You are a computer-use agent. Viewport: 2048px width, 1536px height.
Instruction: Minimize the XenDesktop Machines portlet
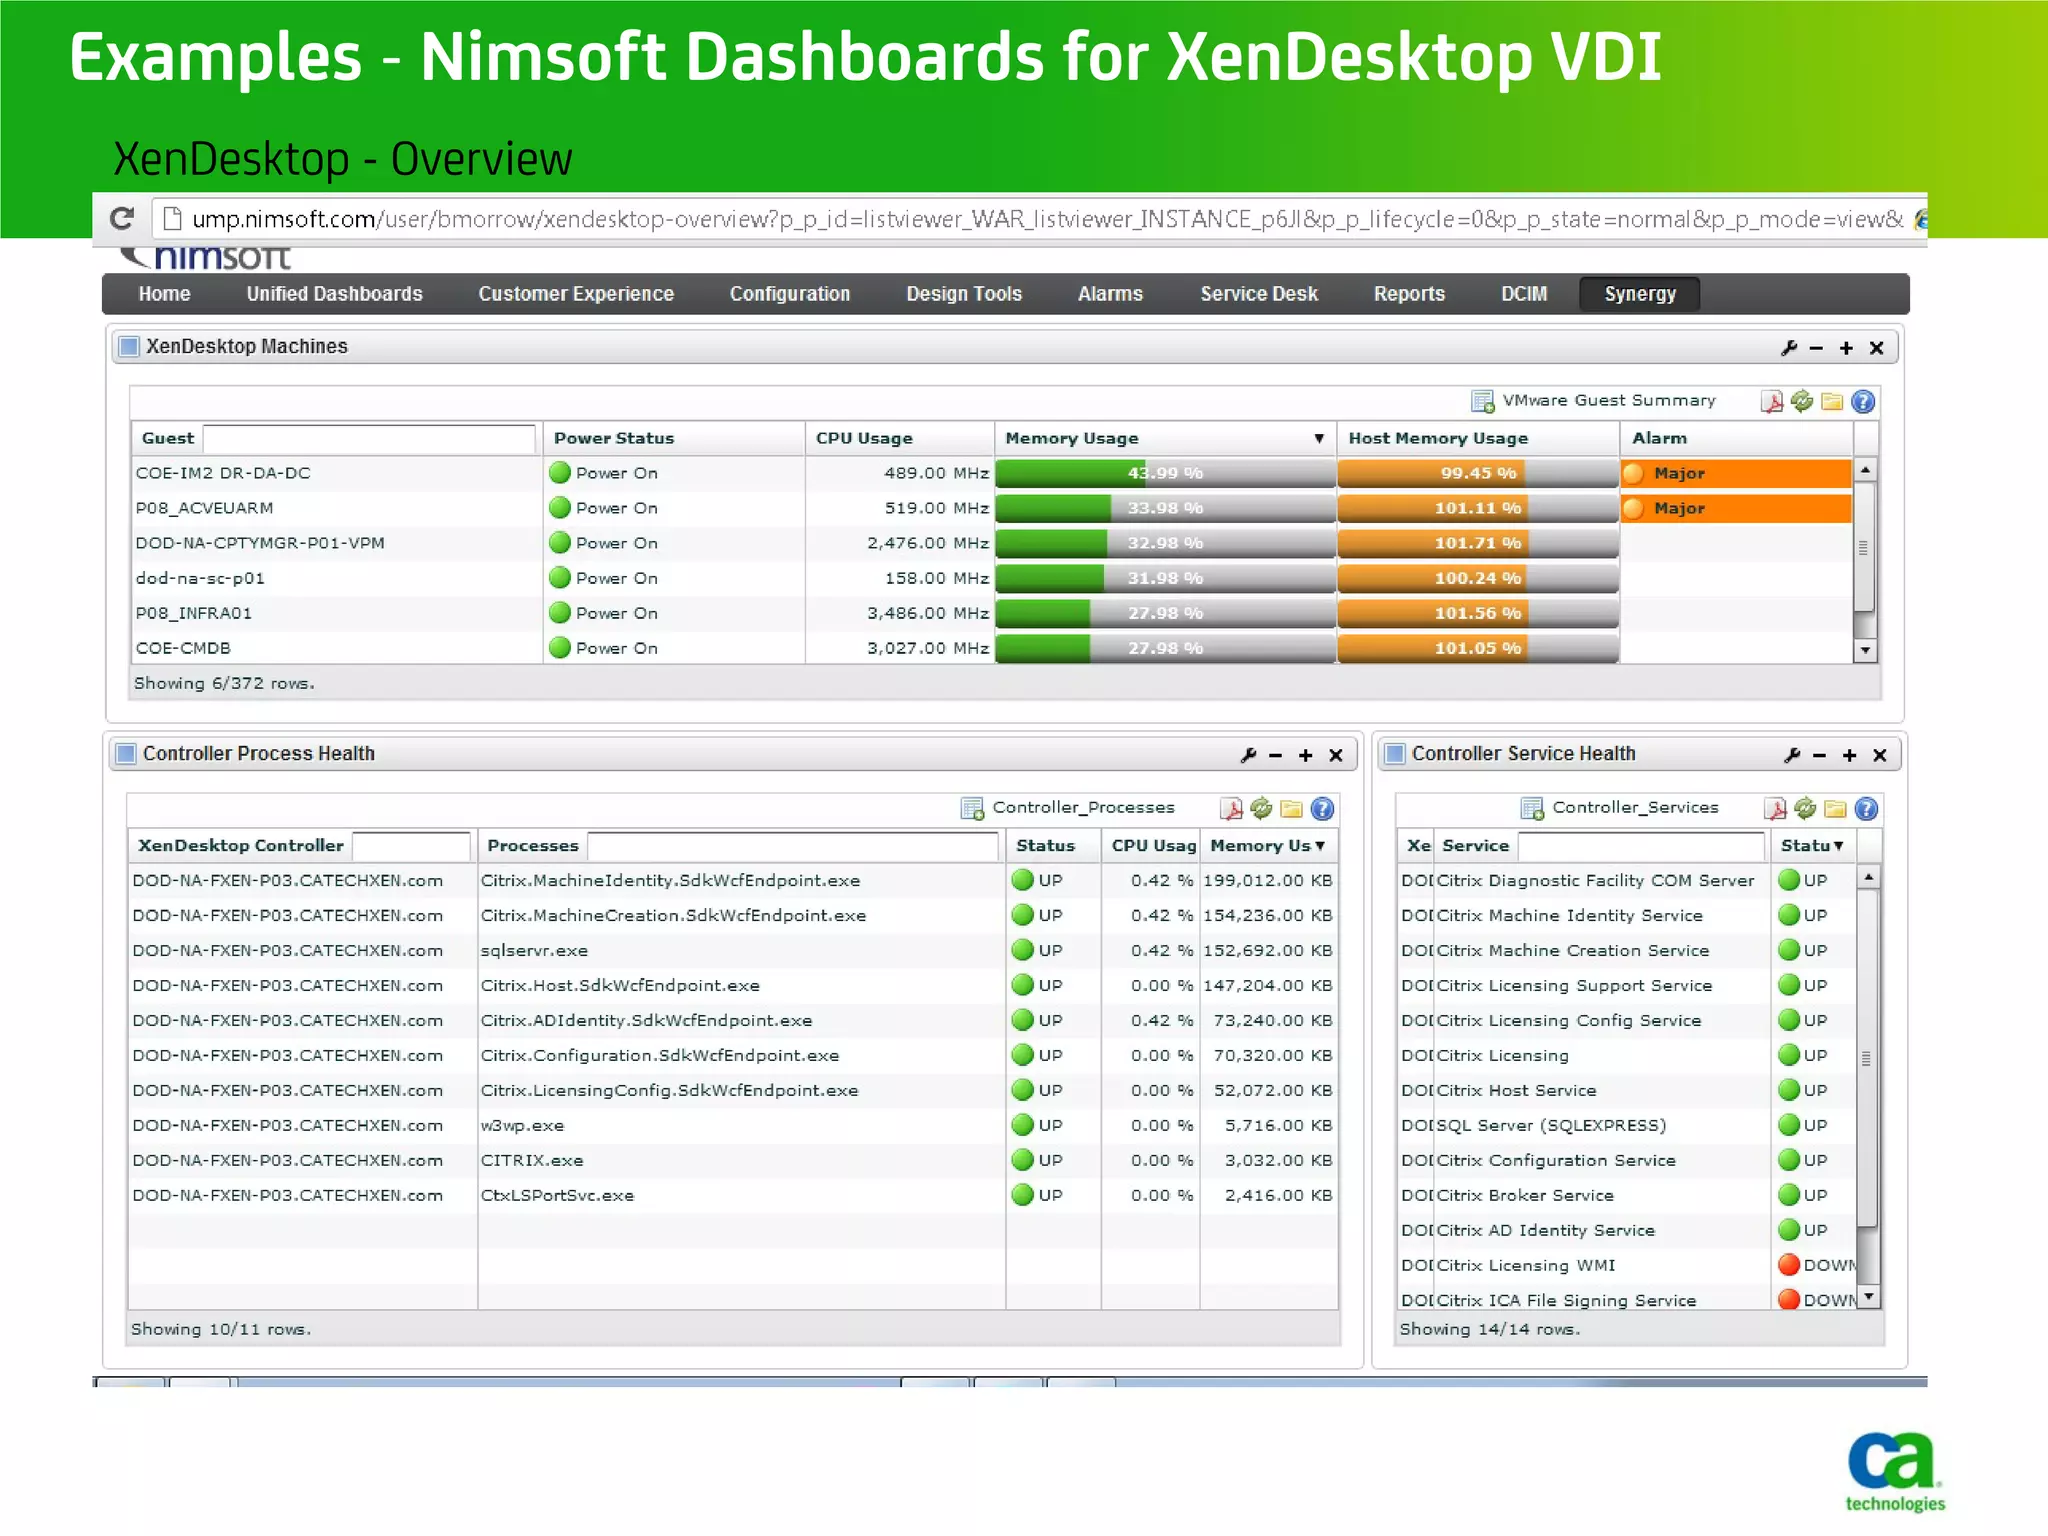[1817, 348]
